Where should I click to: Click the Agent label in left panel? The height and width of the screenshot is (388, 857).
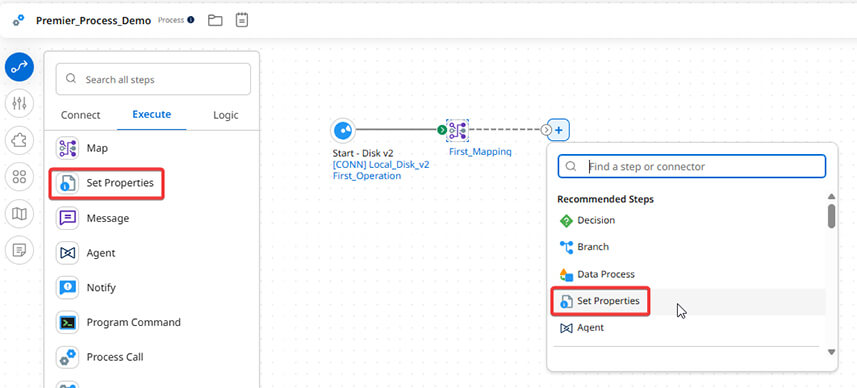click(x=101, y=253)
